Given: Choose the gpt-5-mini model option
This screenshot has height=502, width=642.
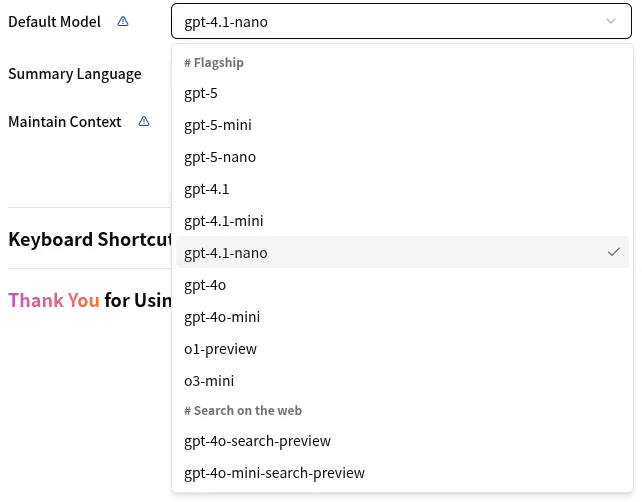Looking at the screenshot, I should (x=218, y=125).
